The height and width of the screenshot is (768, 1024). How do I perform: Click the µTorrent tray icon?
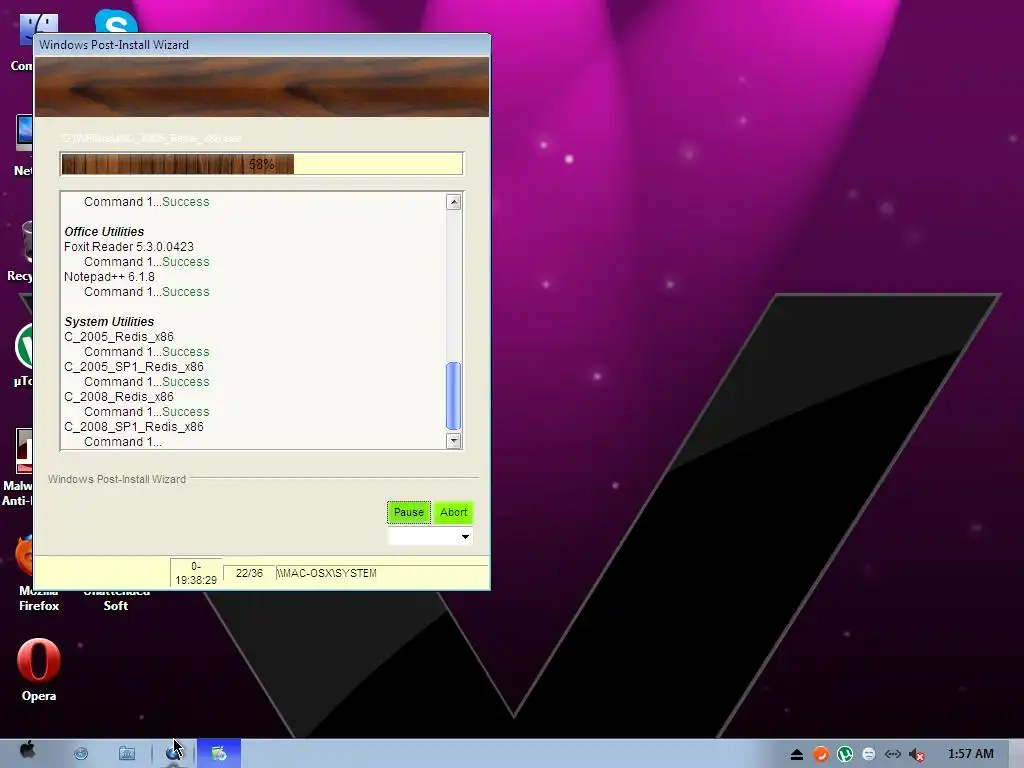coord(844,754)
